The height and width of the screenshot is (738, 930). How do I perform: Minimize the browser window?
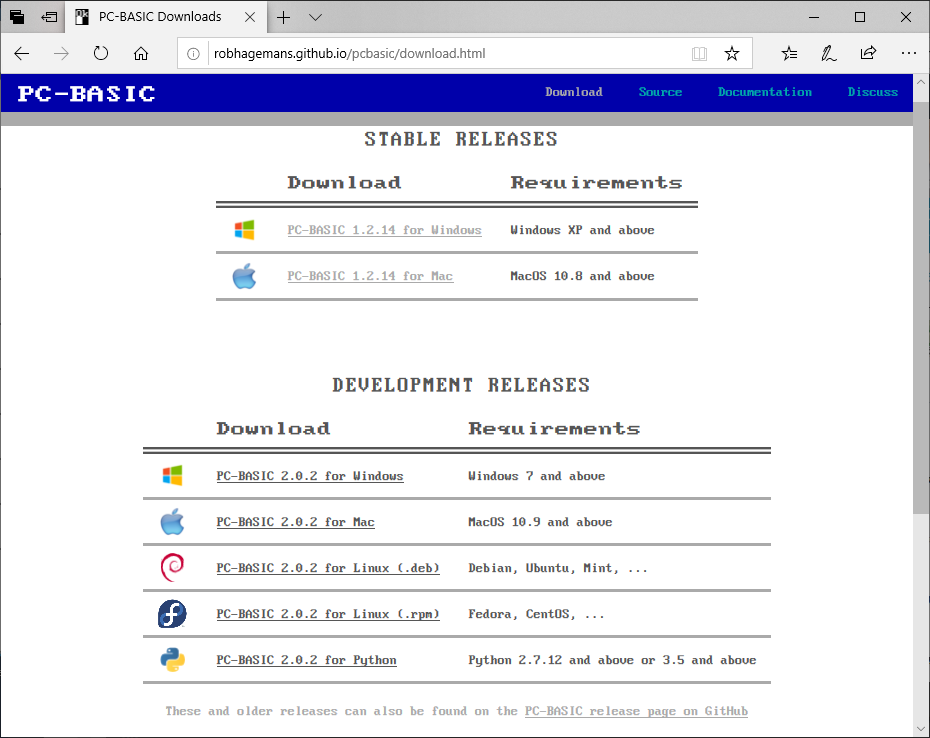(814, 17)
